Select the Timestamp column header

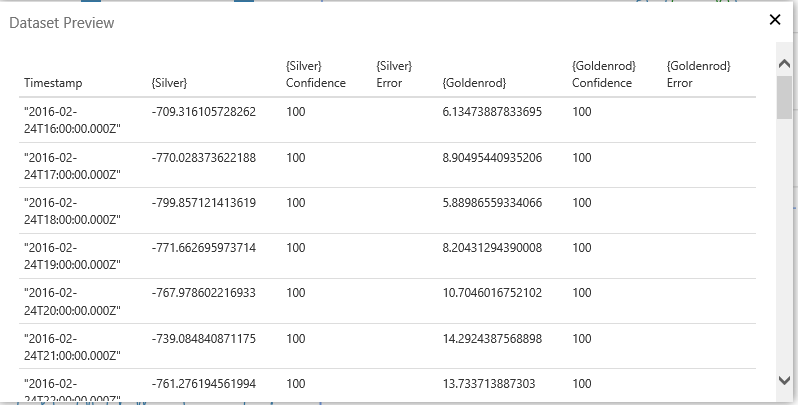(53, 83)
